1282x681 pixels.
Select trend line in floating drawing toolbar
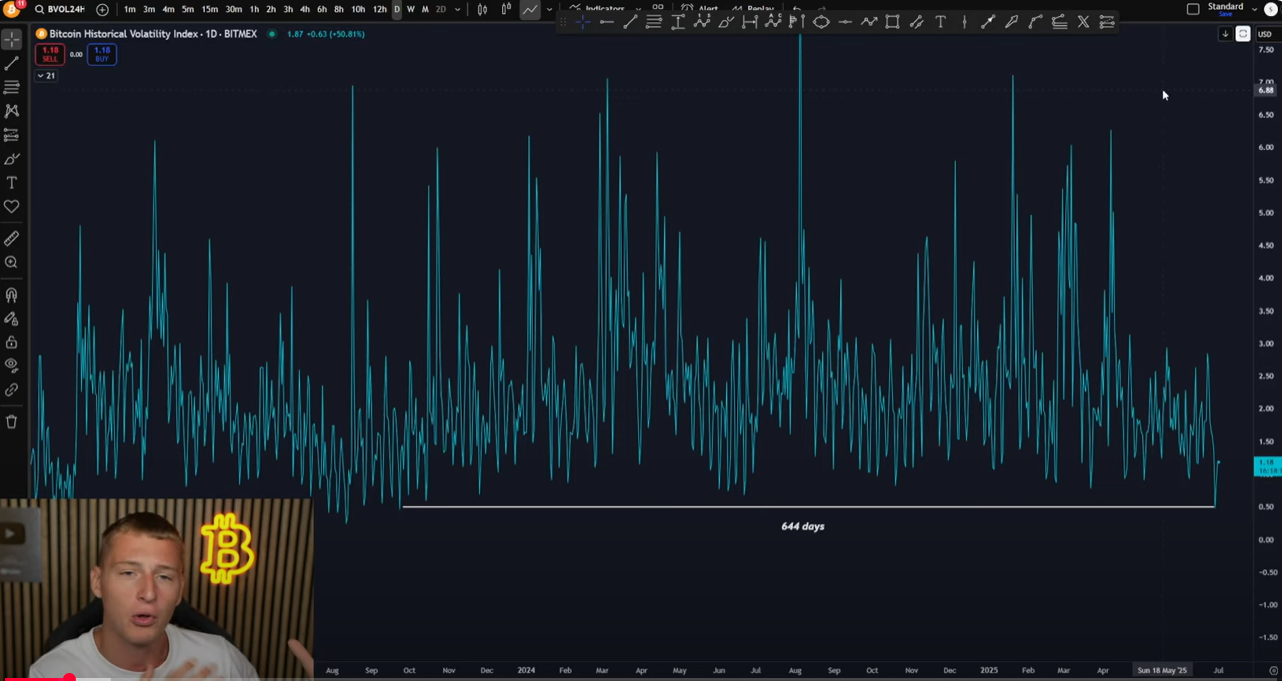630,22
